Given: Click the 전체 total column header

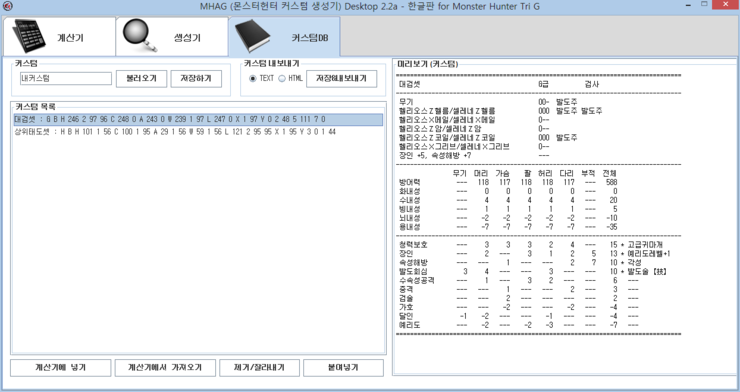Looking at the screenshot, I should [x=609, y=173].
